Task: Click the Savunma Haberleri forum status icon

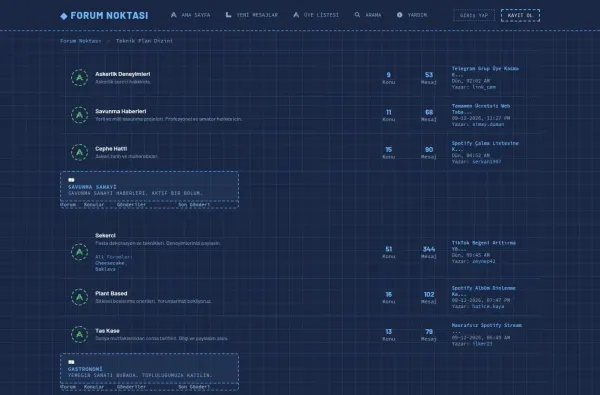Action: coord(80,115)
